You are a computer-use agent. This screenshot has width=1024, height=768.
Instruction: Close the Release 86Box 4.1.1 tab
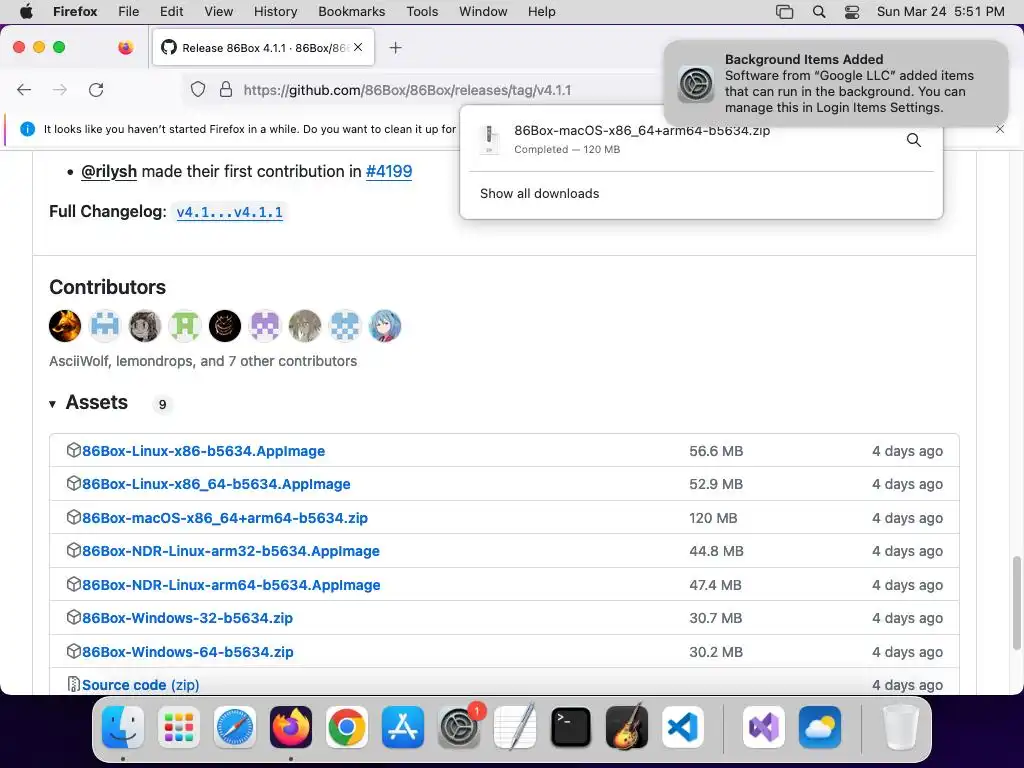[358, 48]
